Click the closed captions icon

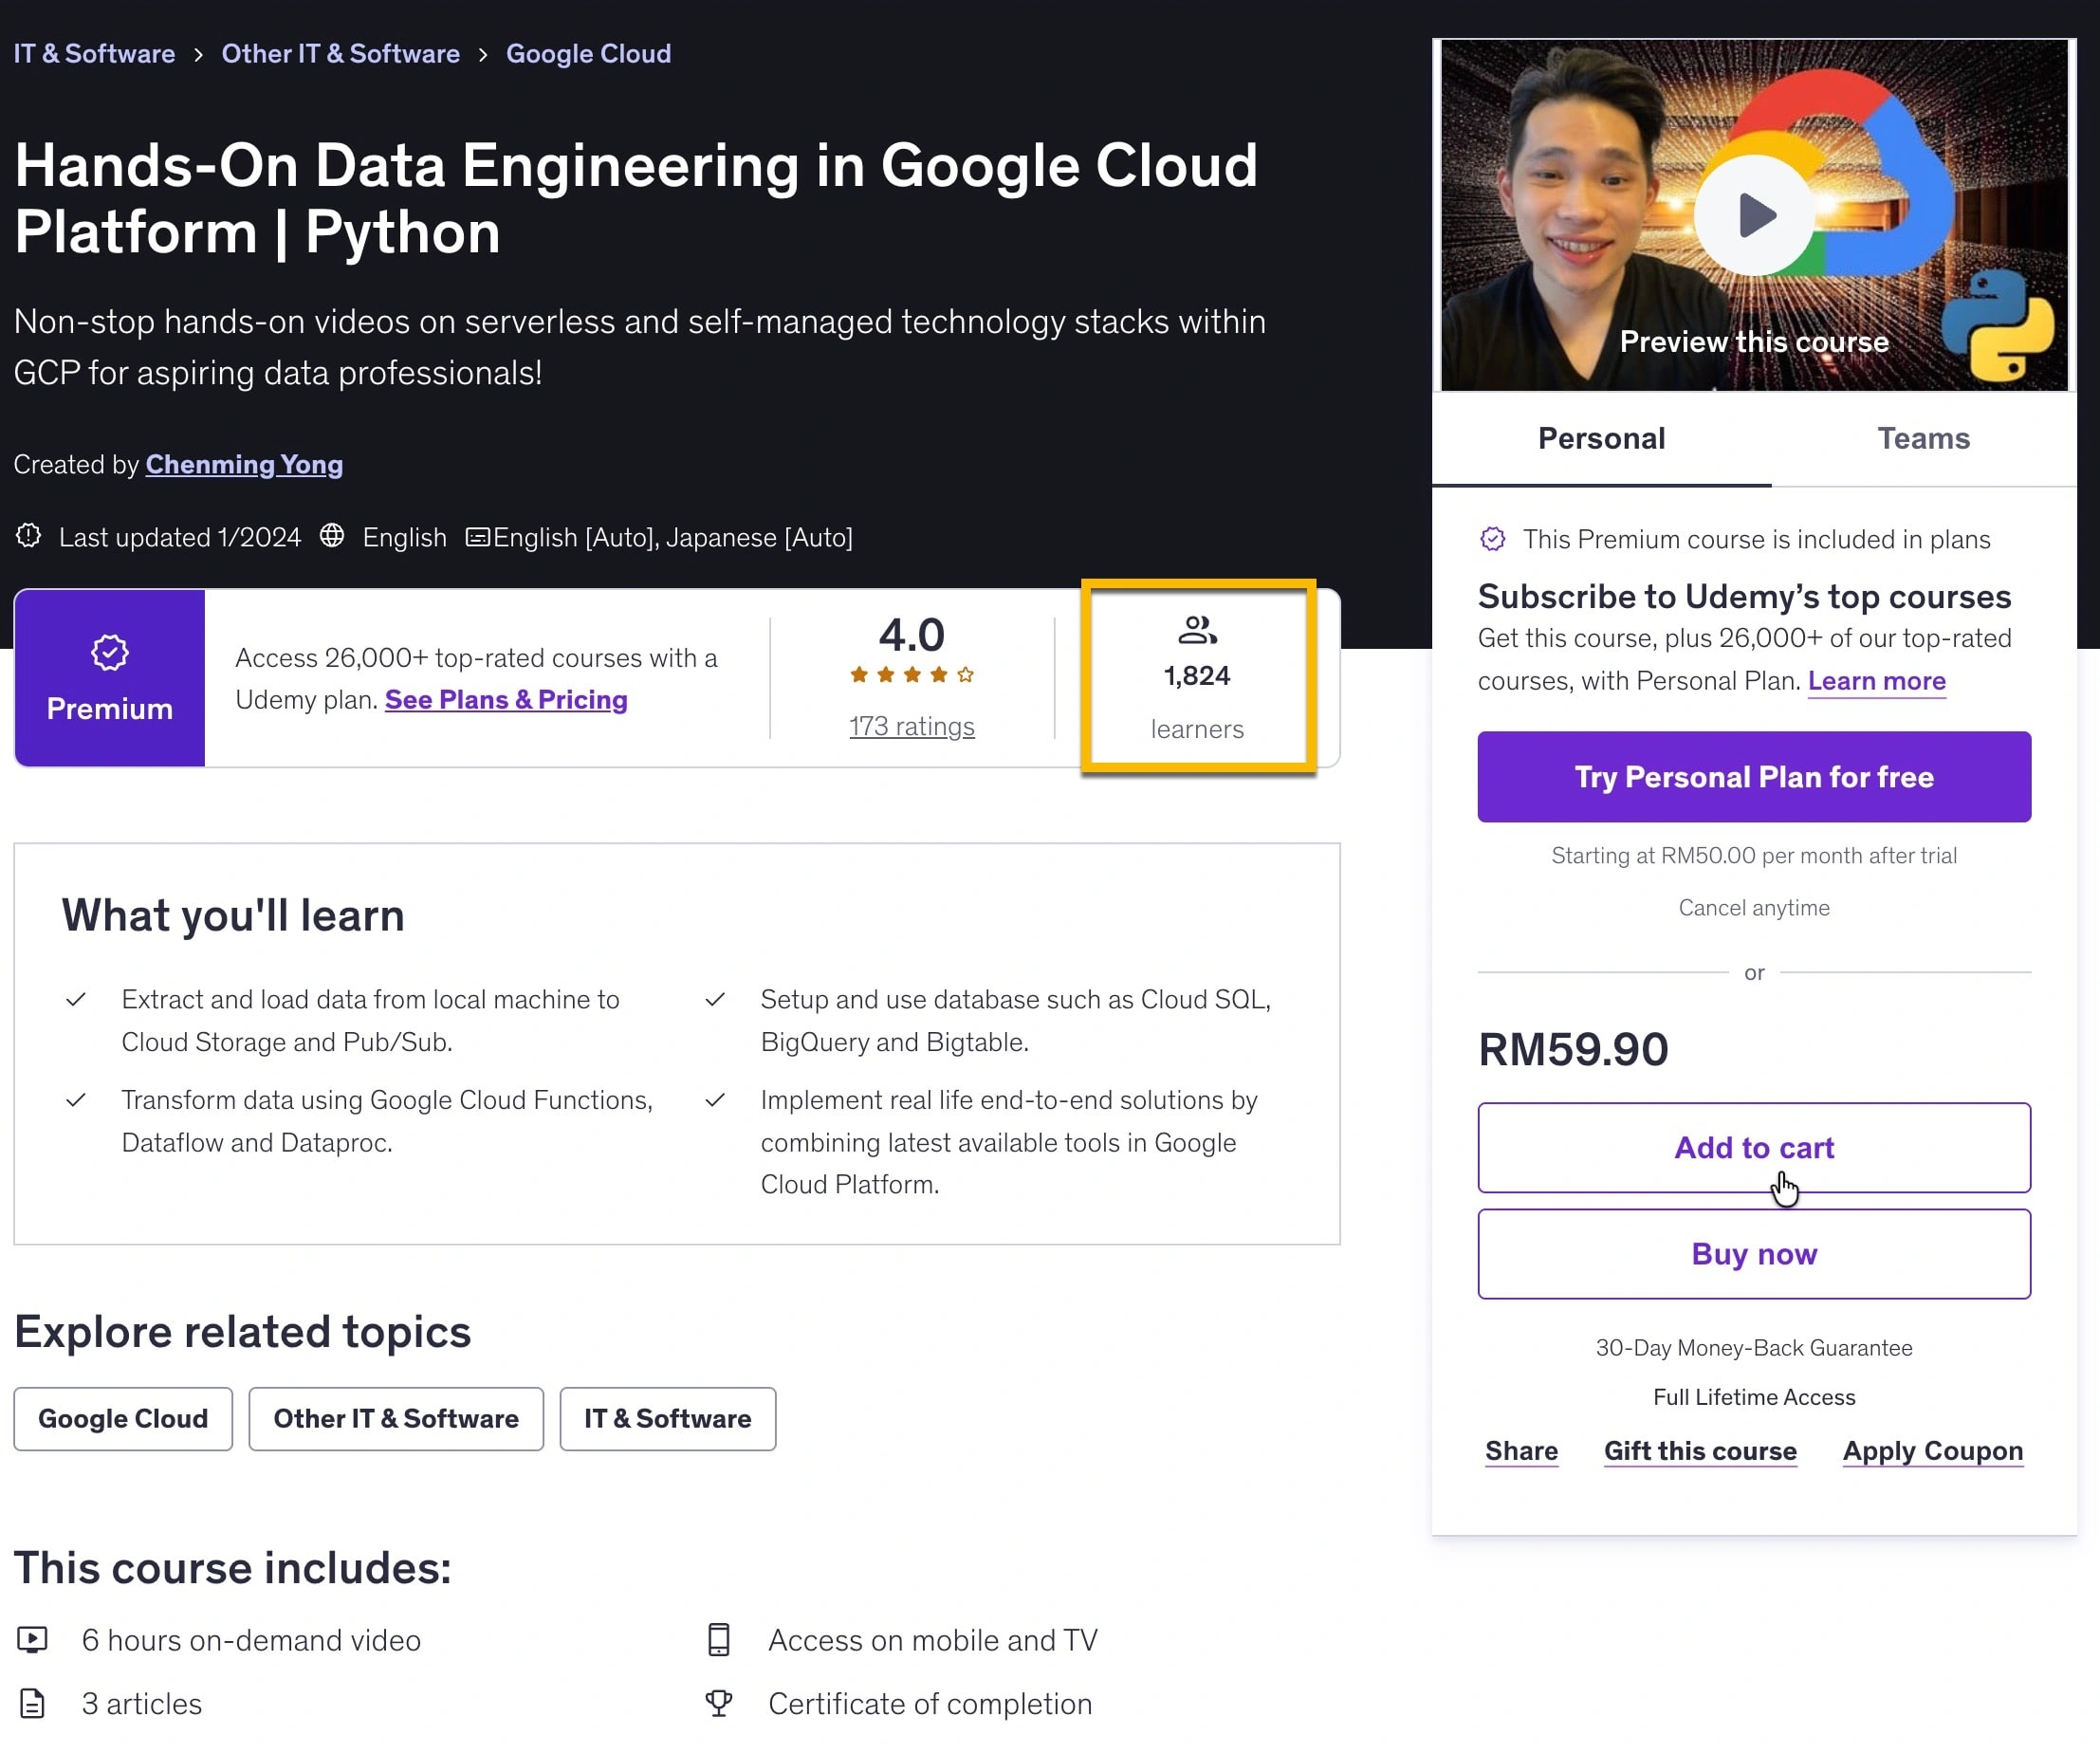[478, 538]
